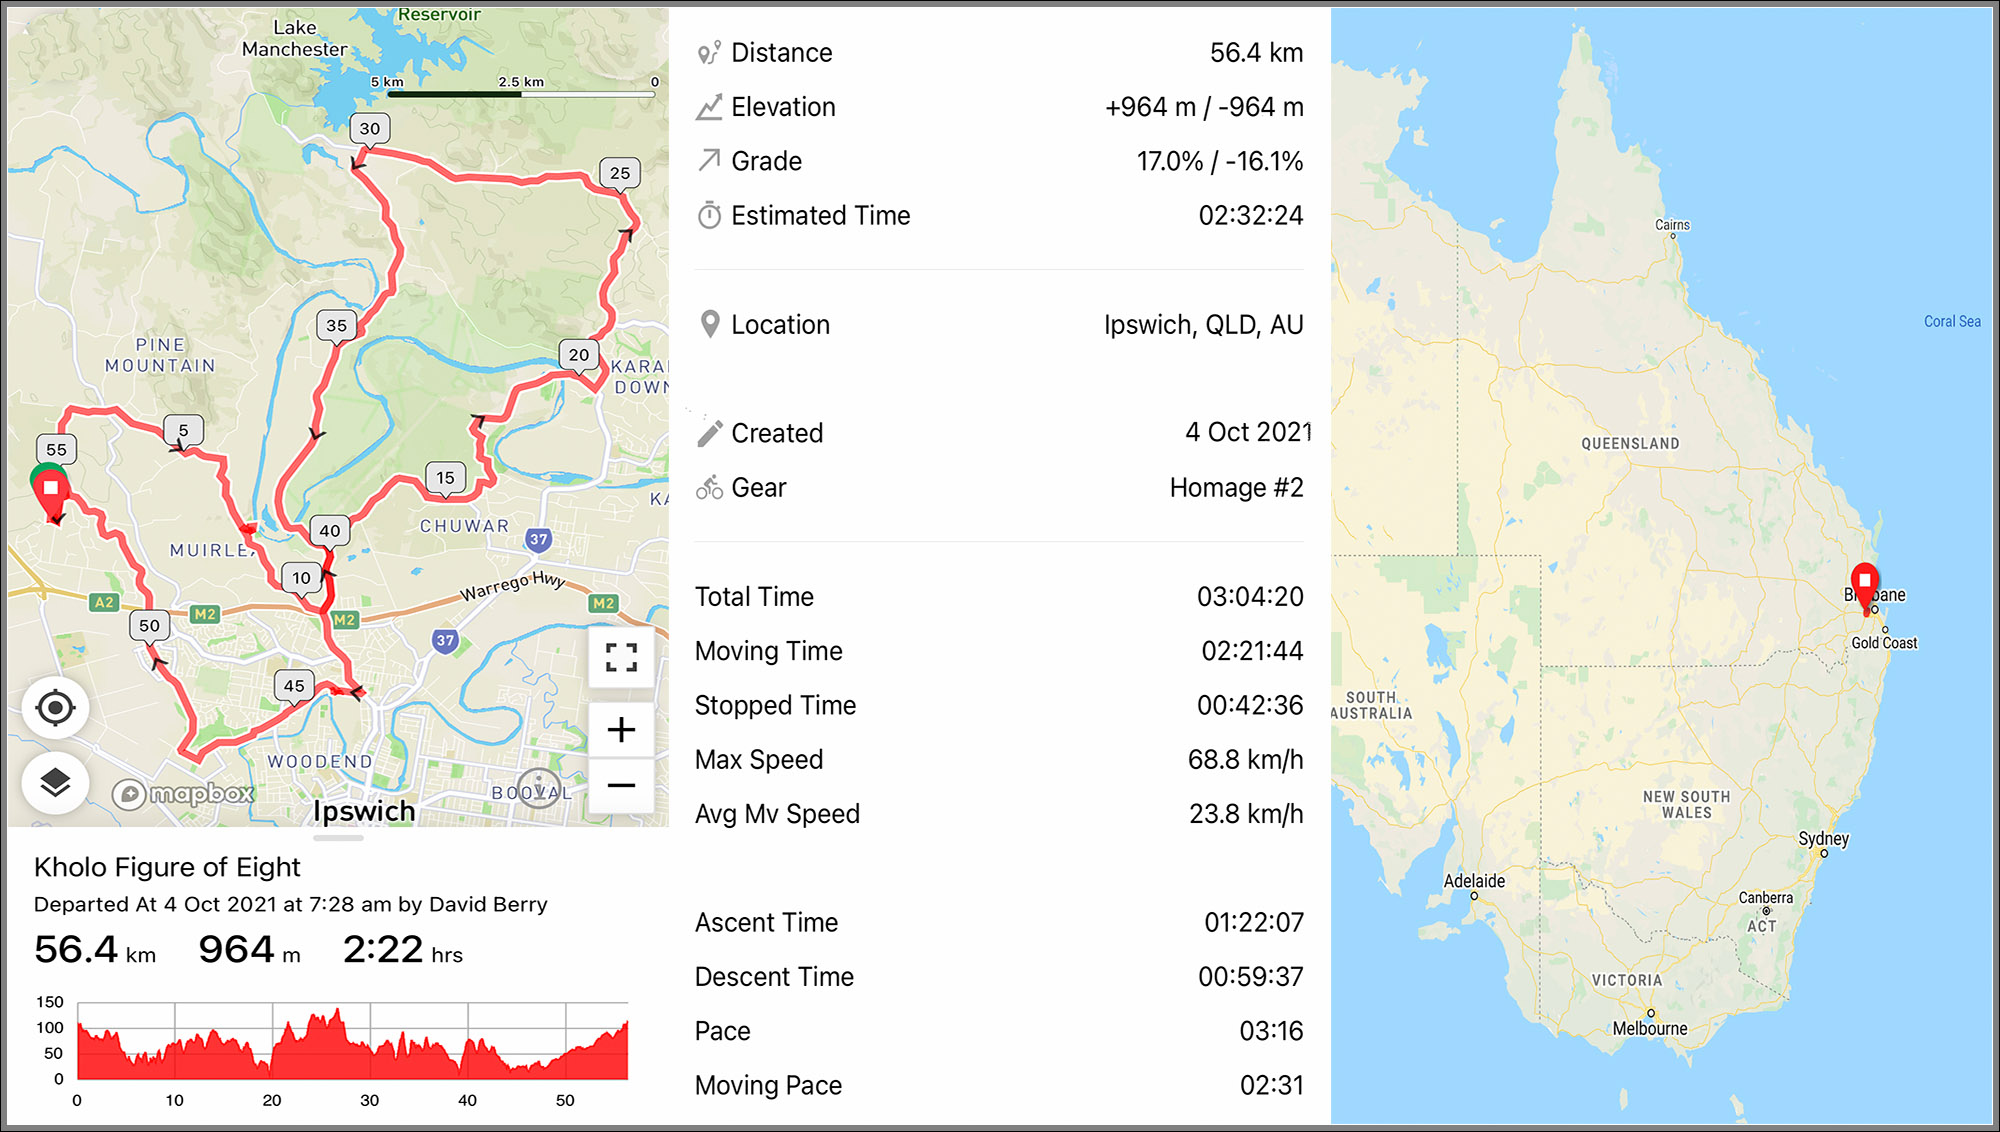Click the Estimated Time stopwatch icon

710,214
